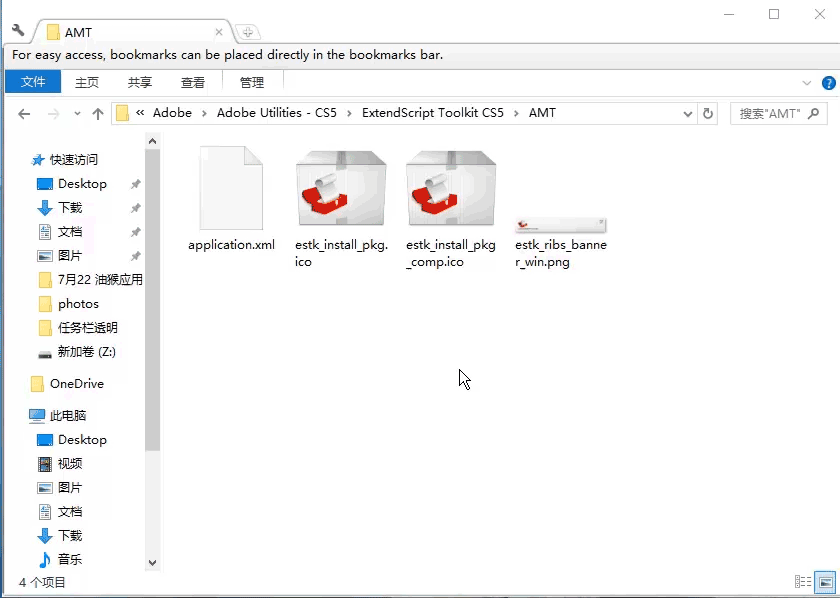Open the 文件 menu
The height and width of the screenshot is (598, 840).
(33, 82)
